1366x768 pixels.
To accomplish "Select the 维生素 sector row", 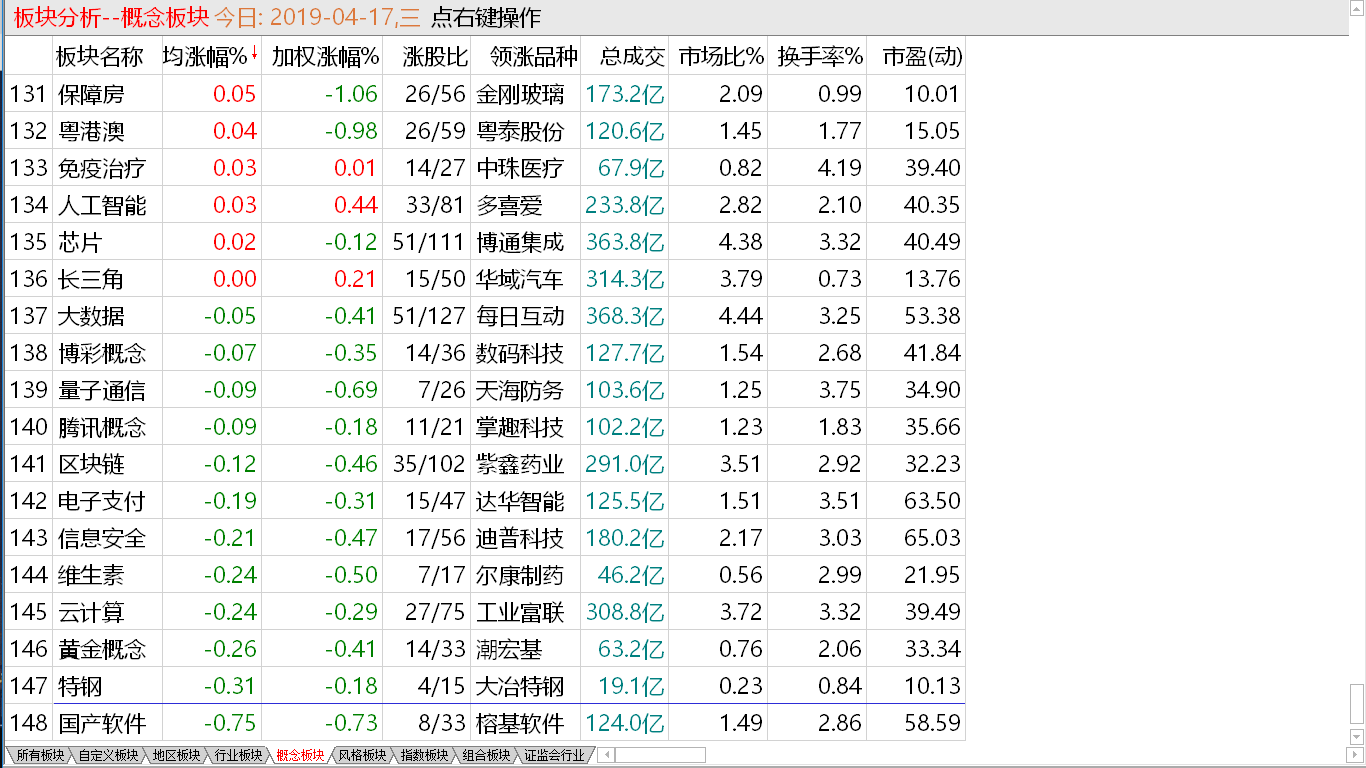I will point(486,575).
